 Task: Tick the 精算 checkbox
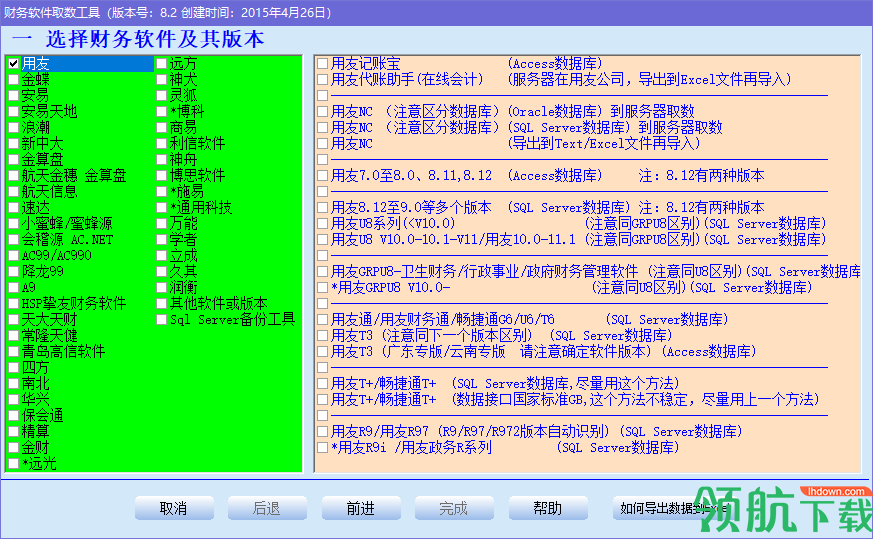tap(14, 432)
